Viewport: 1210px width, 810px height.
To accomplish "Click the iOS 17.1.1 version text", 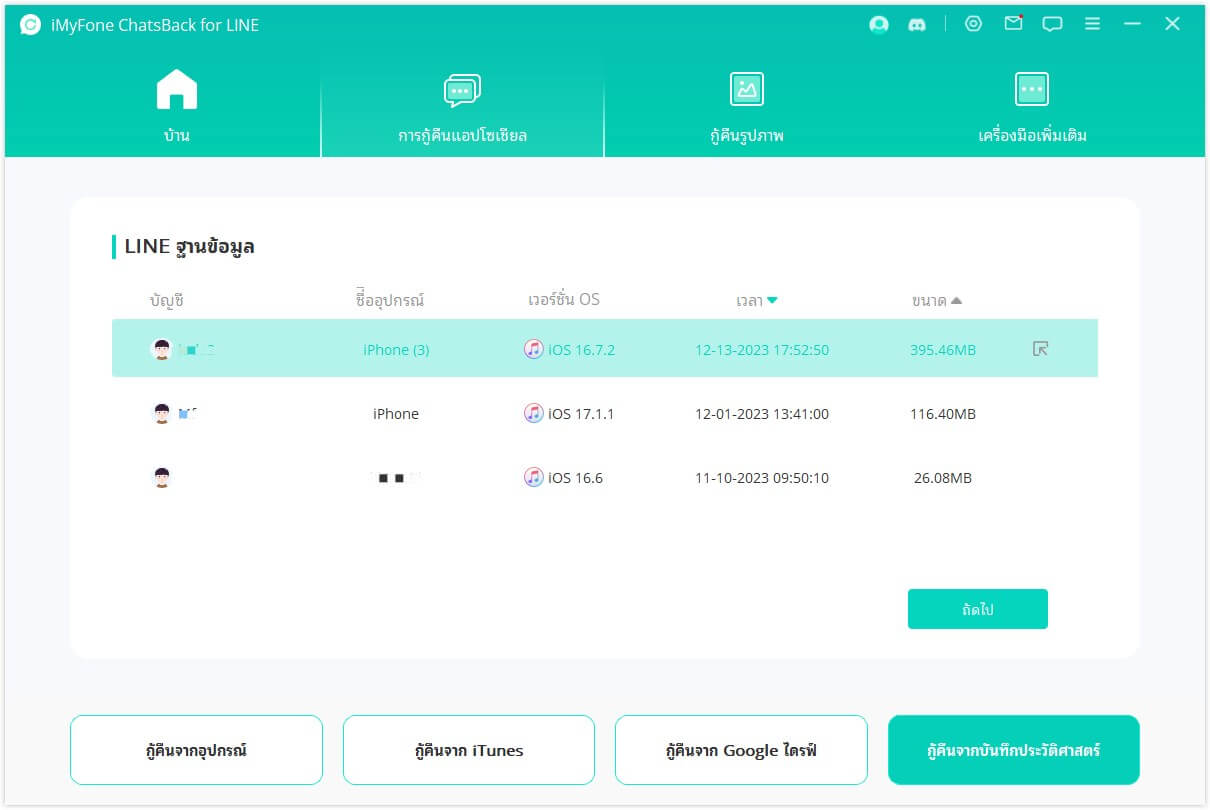I will 582,414.
